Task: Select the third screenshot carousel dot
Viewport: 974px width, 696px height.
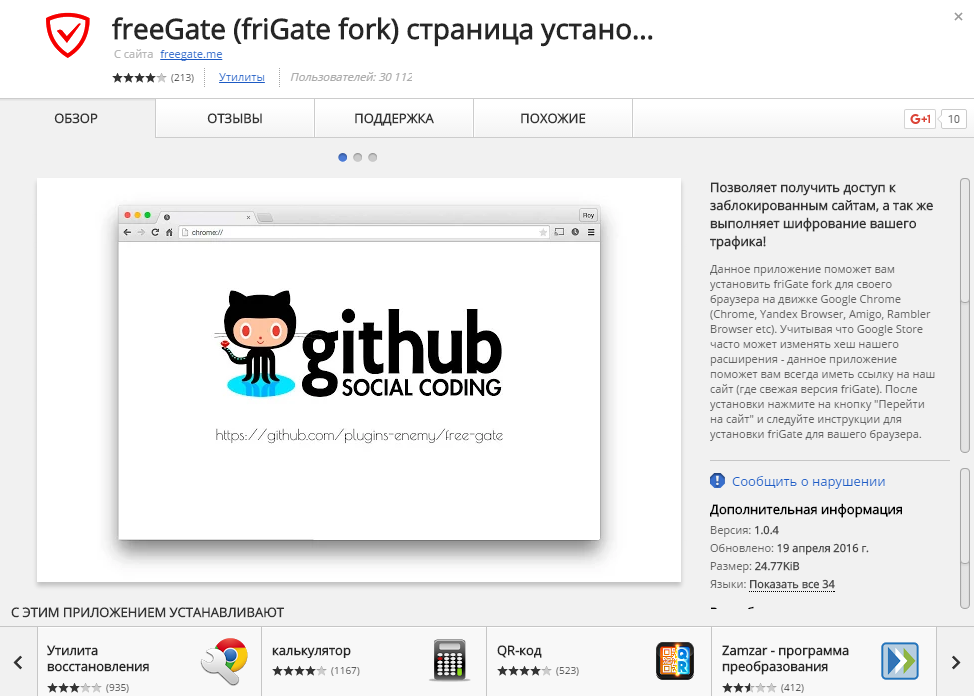Action: (x=372, y=157)
